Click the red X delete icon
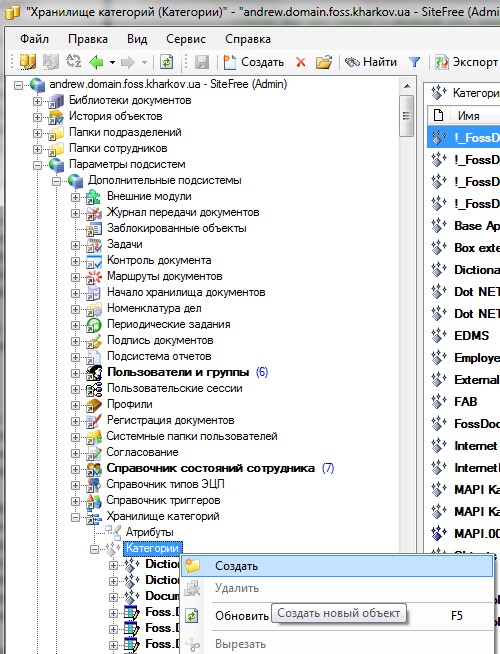This screenshot has width=500, height=654. coord(300,63)
